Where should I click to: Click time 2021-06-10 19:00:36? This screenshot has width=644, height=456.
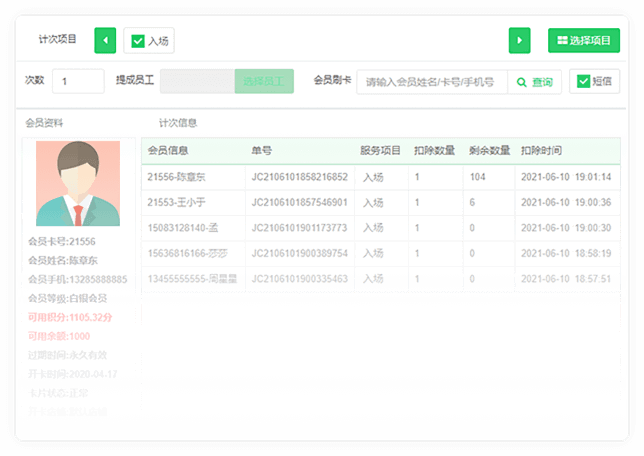[566, 203]
